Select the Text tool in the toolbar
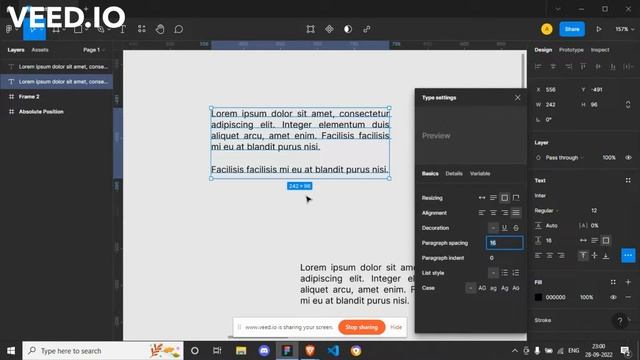The height and width of the screenshot is (360, 640). 122,29
